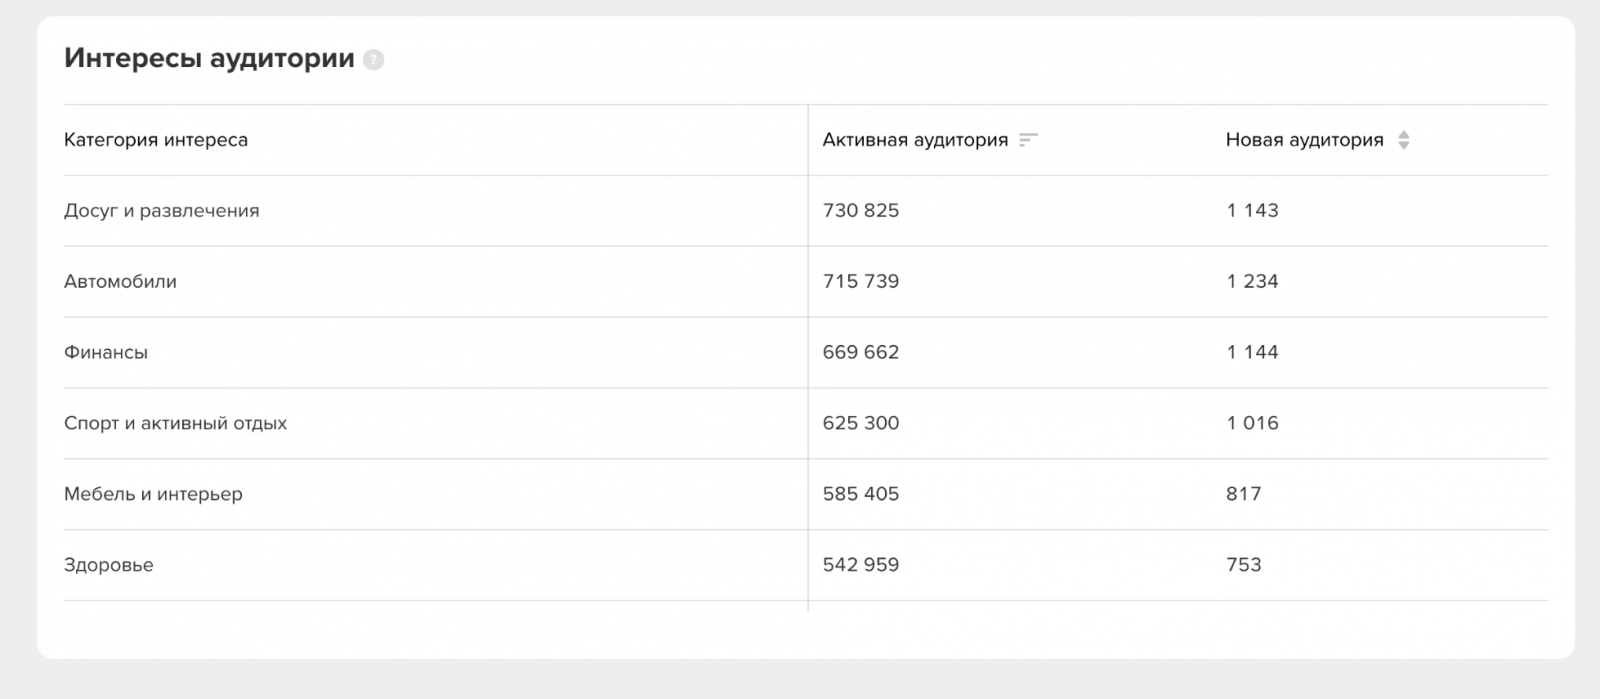Click the Категория интереса column header

156,140
